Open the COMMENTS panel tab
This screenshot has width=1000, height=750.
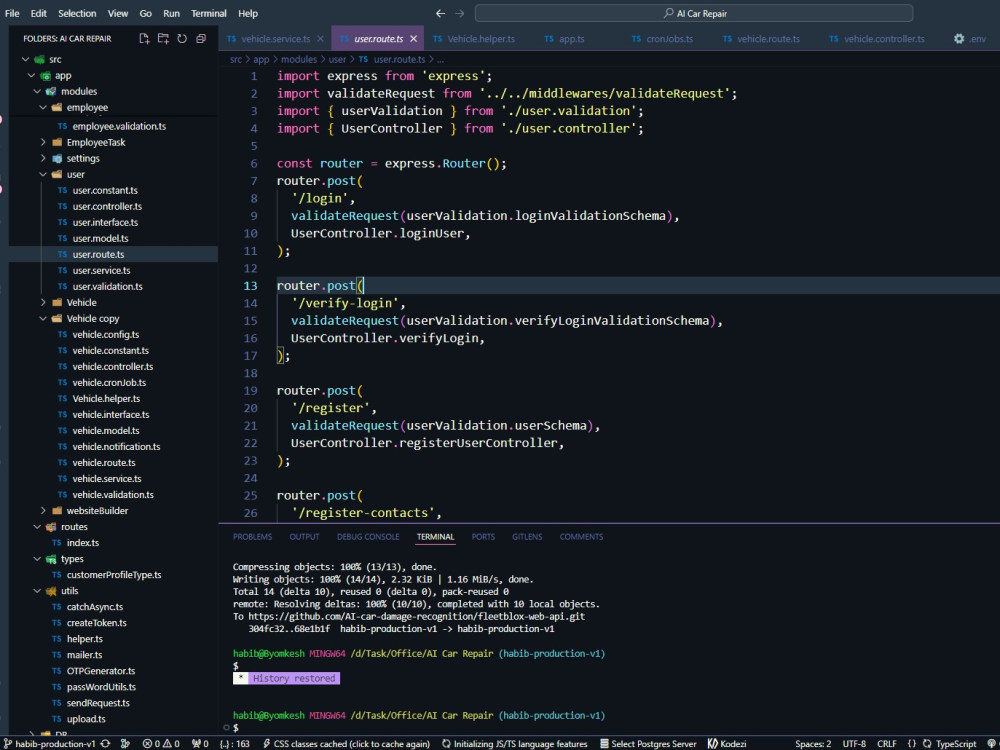(581, 537)
